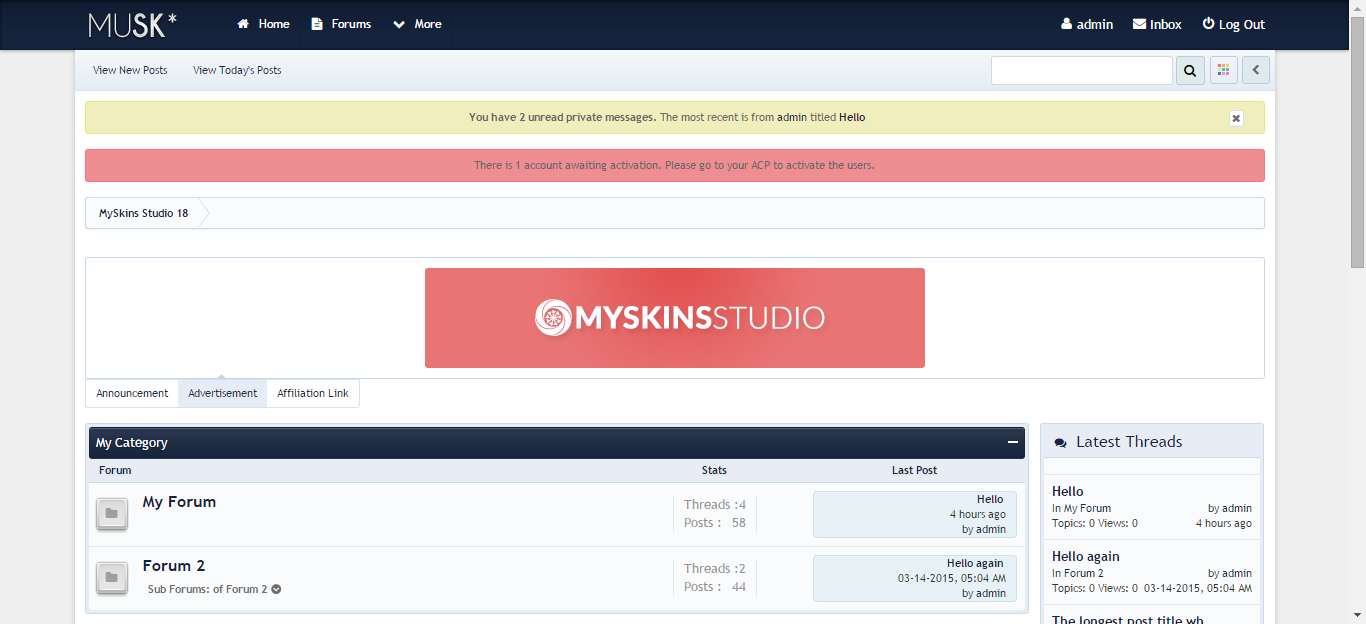
Task: Click the MySkinsStudio banner image
Action: pos(675,318)
